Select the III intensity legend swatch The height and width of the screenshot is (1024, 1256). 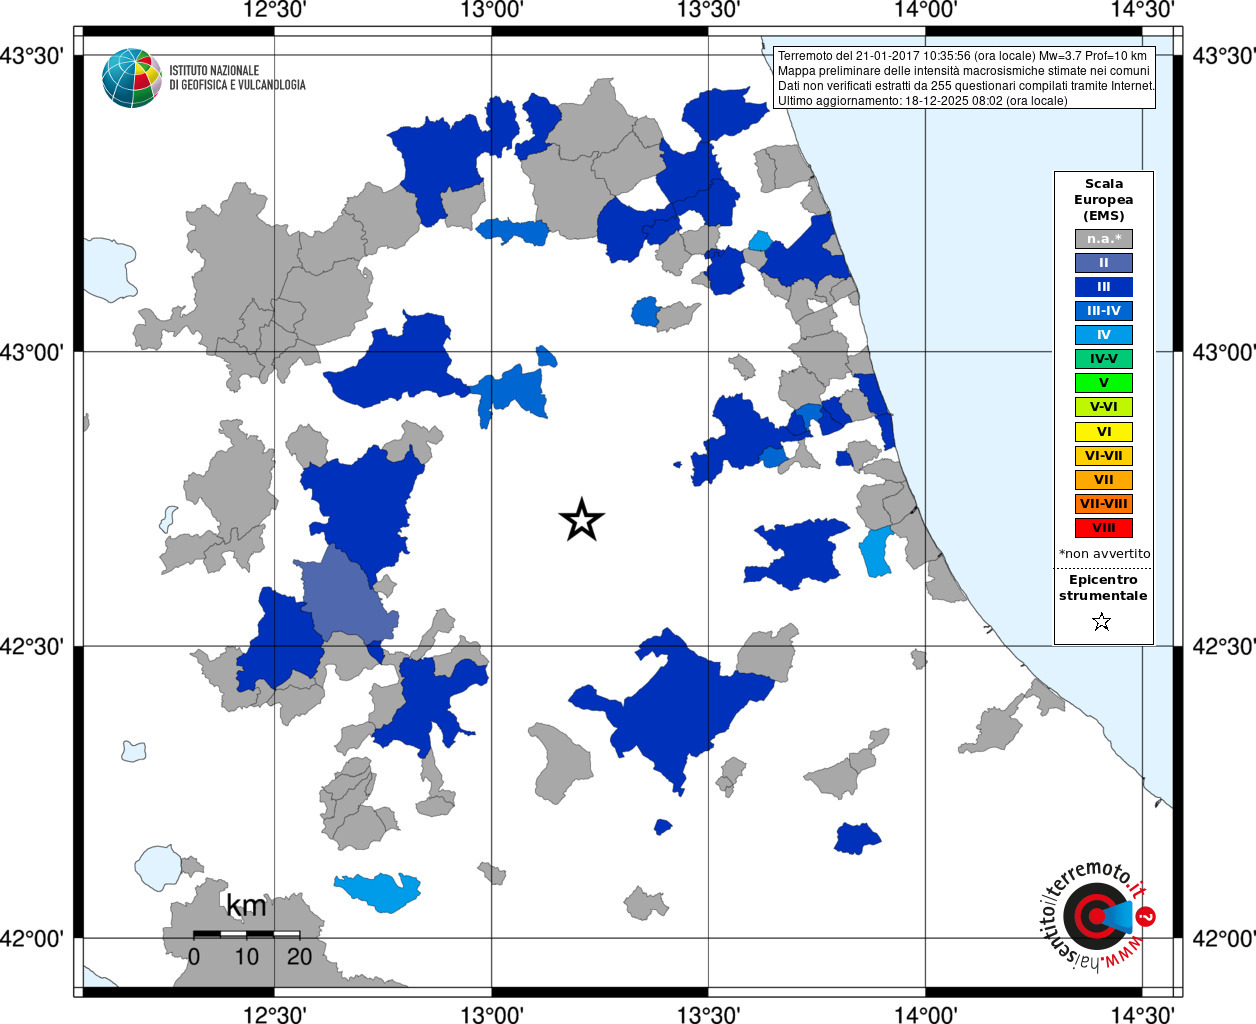tap(1104, 287)
